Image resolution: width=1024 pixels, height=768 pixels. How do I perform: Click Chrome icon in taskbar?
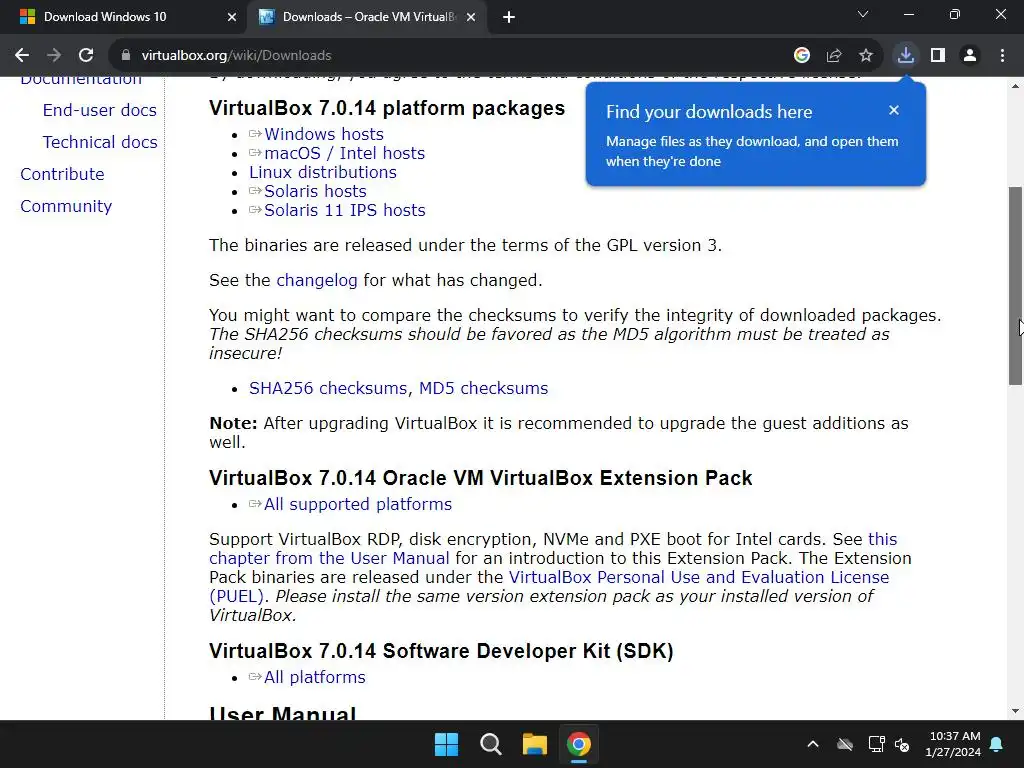[x=579, y=744]
